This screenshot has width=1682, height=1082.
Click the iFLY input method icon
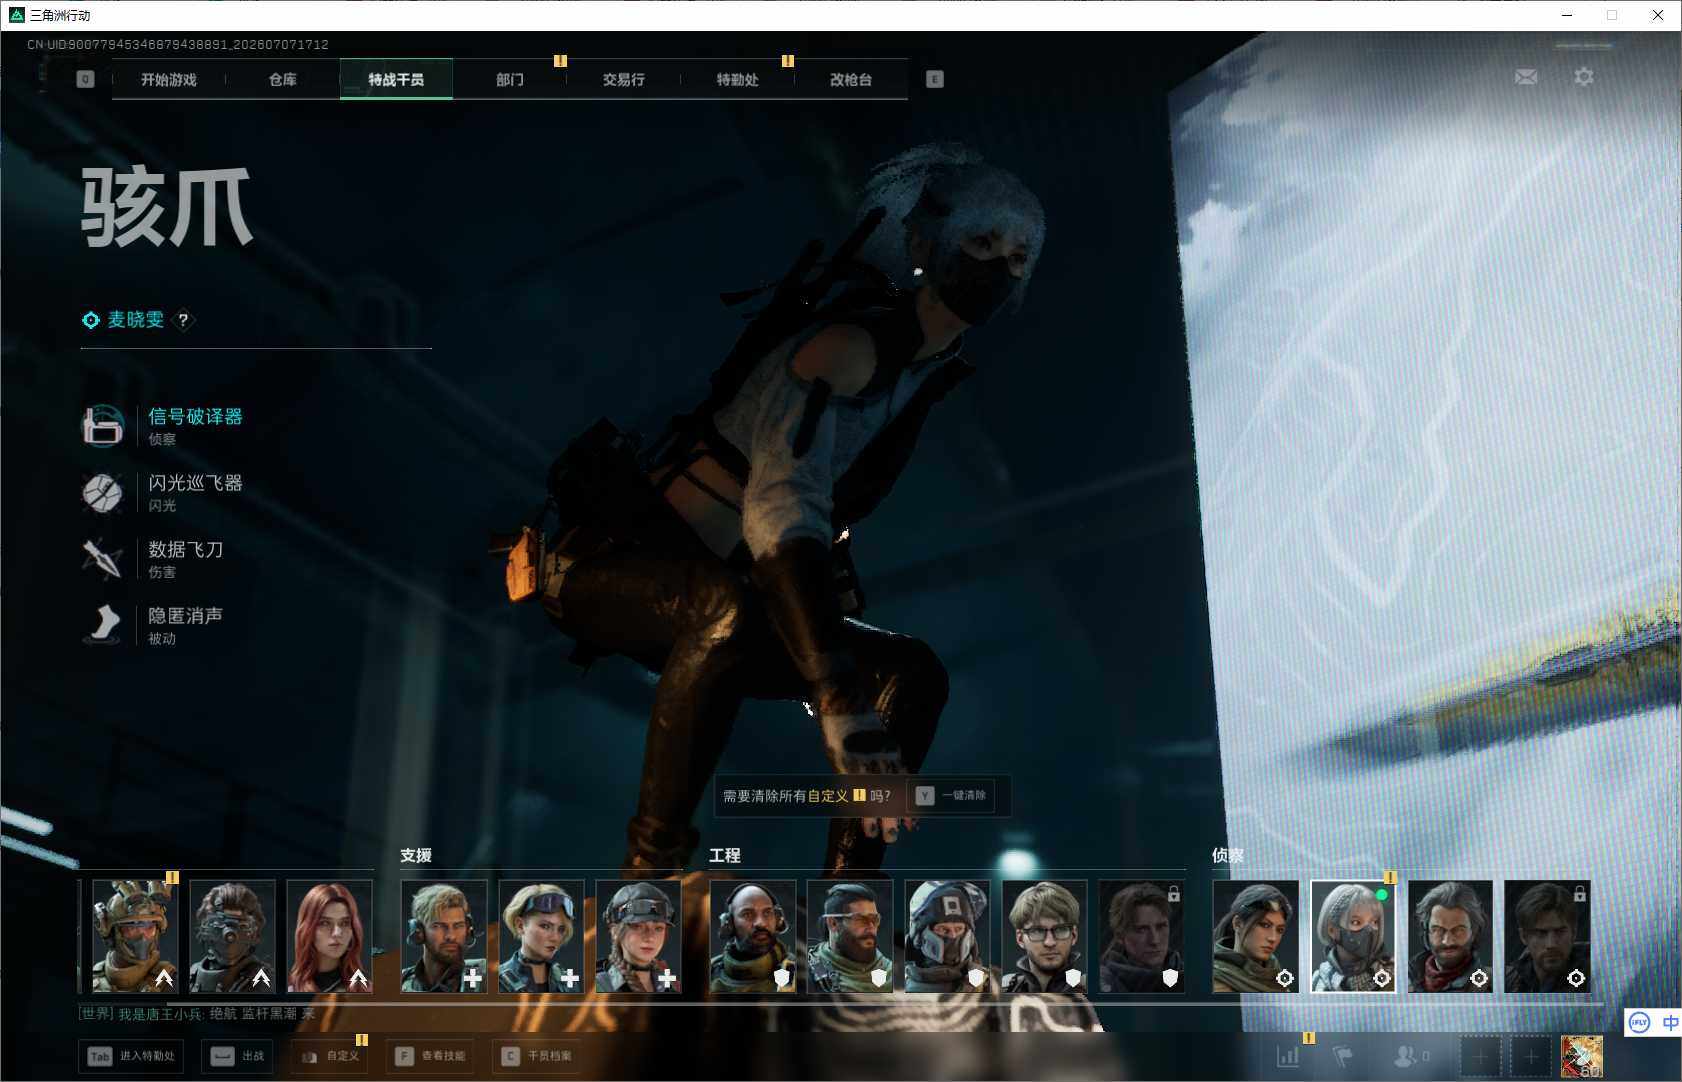pyautogui.click(x=1639, y=1022)
